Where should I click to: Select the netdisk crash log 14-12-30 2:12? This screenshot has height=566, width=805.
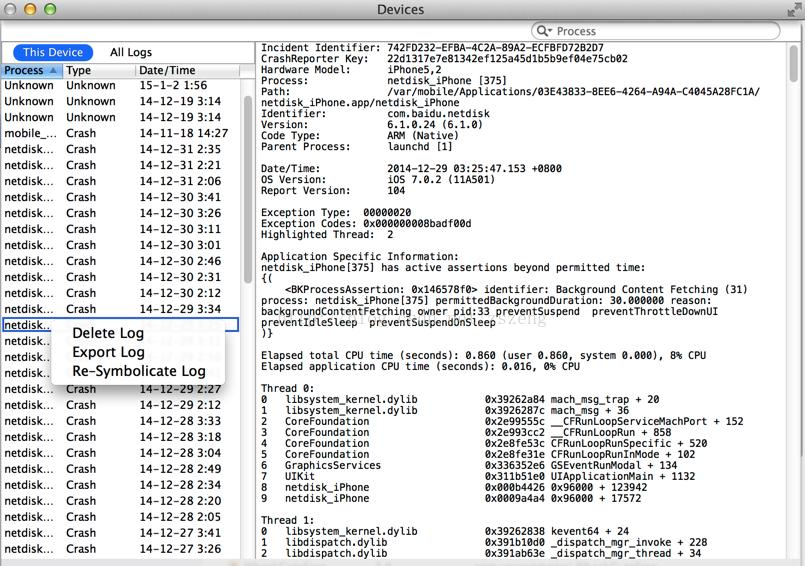click(121, 293)
